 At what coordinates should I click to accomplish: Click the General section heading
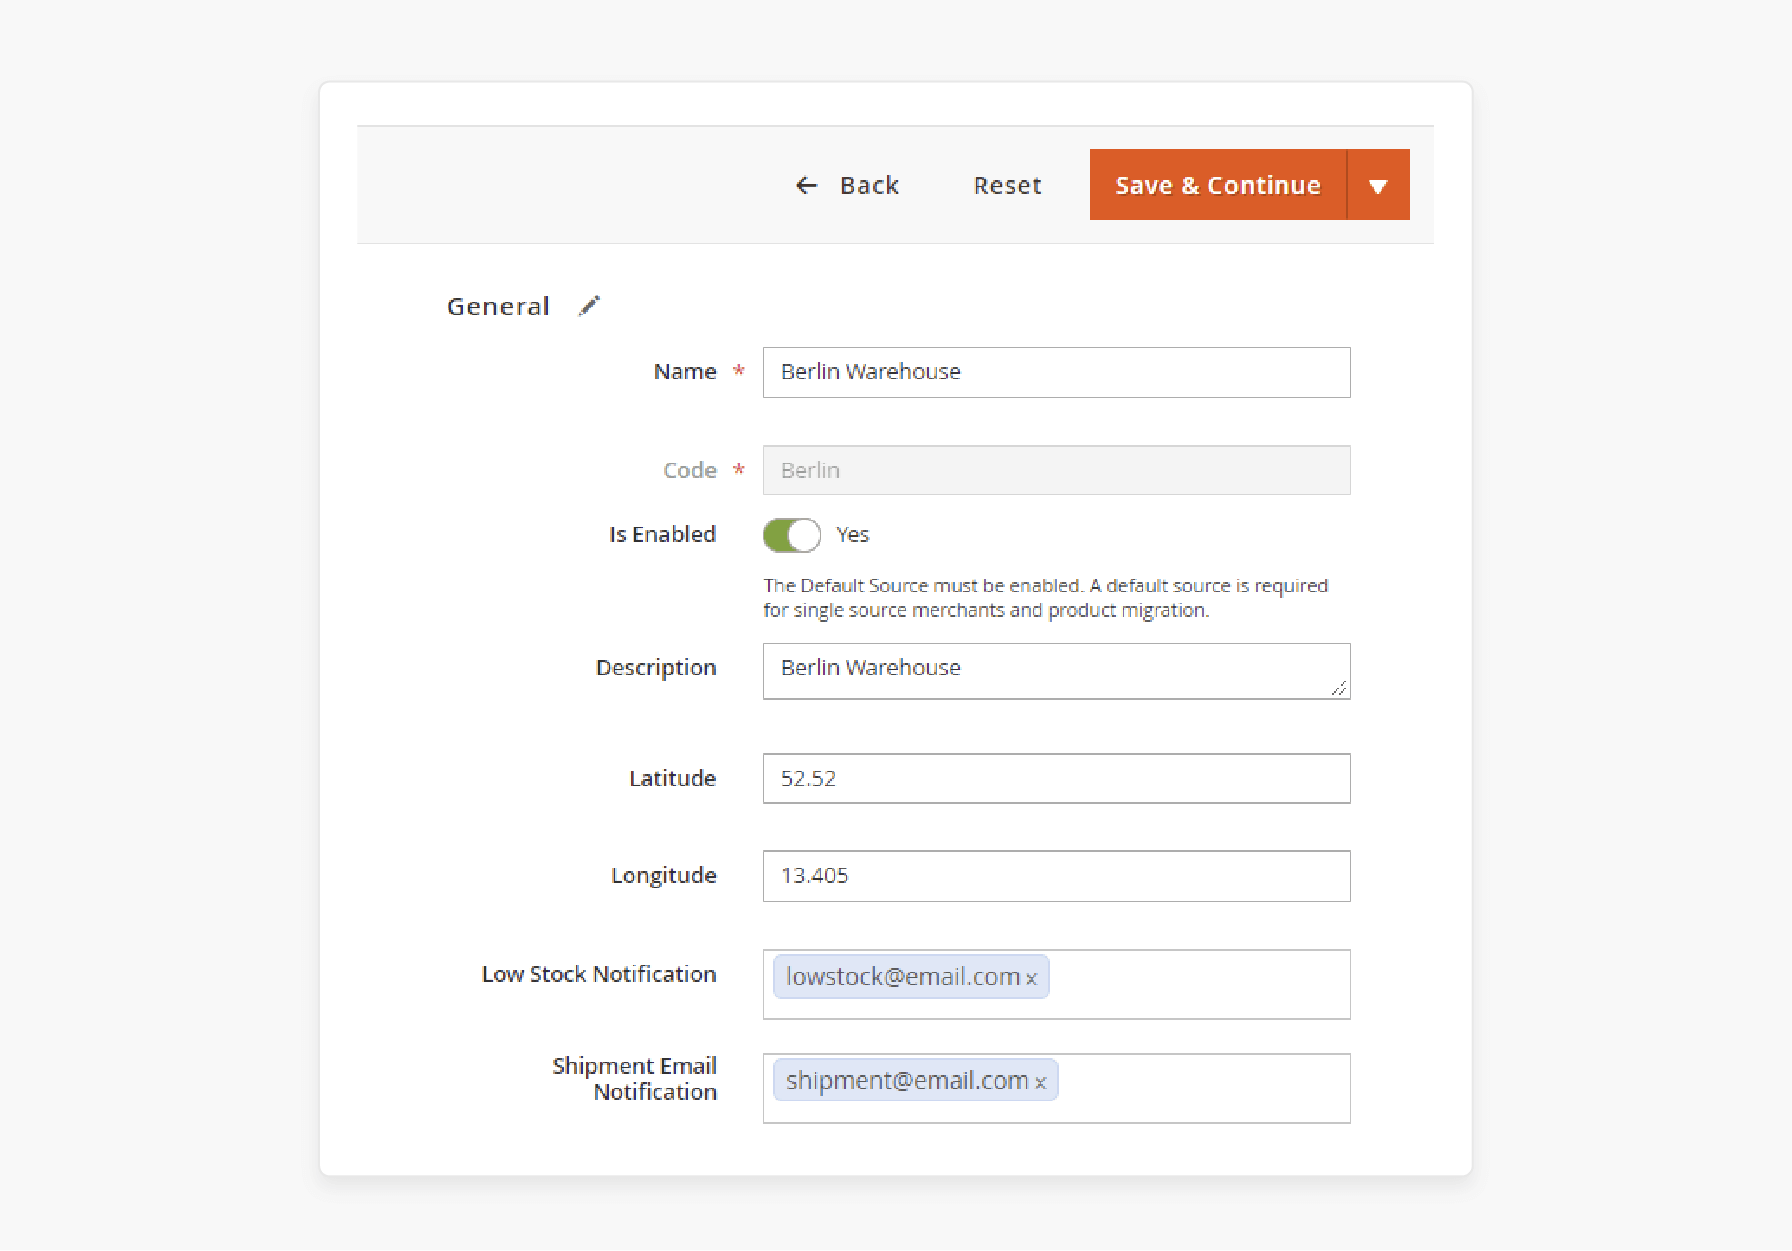(x=498, y=306)
